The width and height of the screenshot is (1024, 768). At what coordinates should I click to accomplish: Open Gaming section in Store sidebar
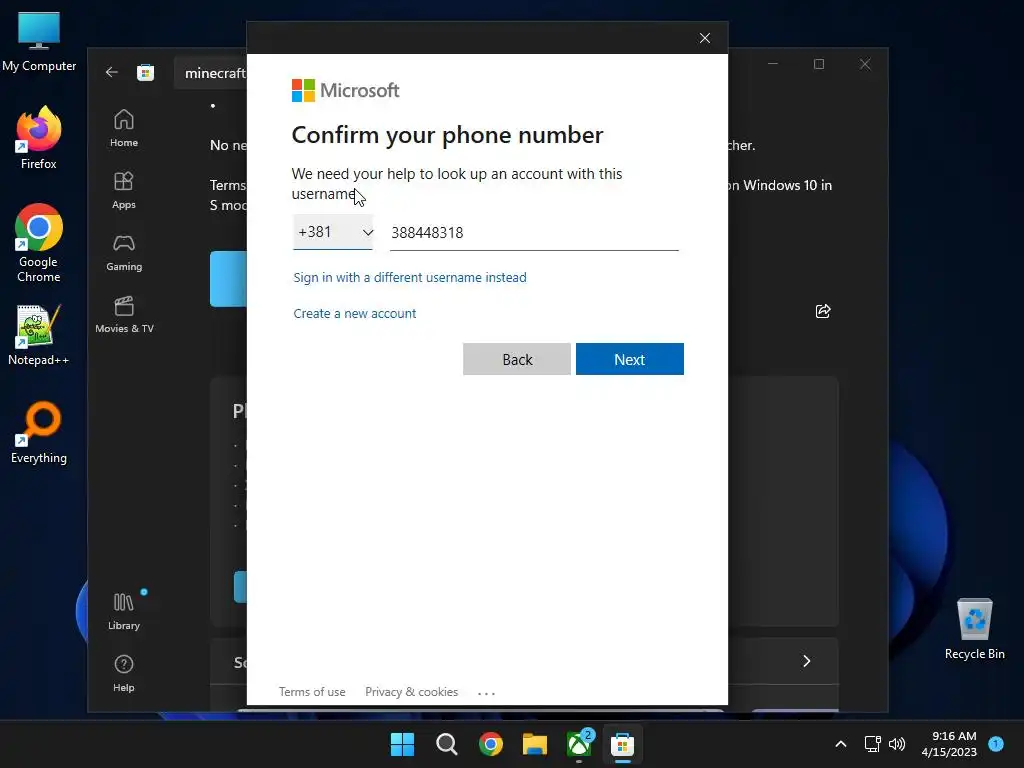(x=123, y=253)
